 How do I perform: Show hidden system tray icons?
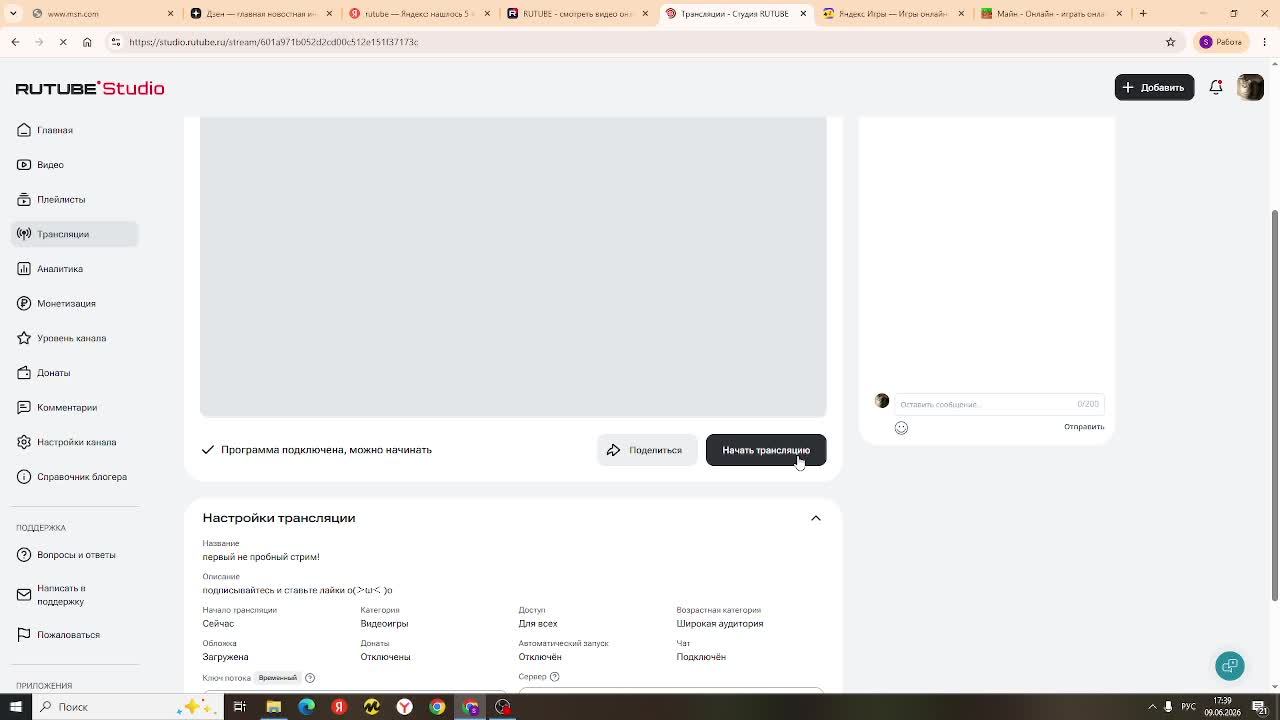(1151, 707)
